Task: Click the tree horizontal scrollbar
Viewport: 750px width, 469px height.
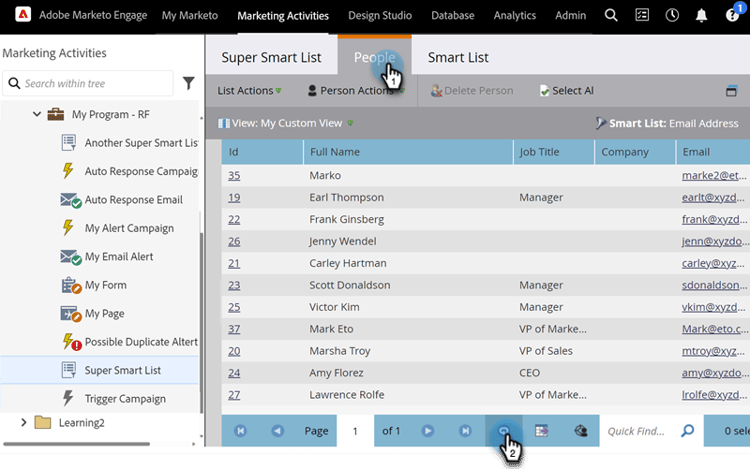Action: pyautogui.click(x=77, y=444)
